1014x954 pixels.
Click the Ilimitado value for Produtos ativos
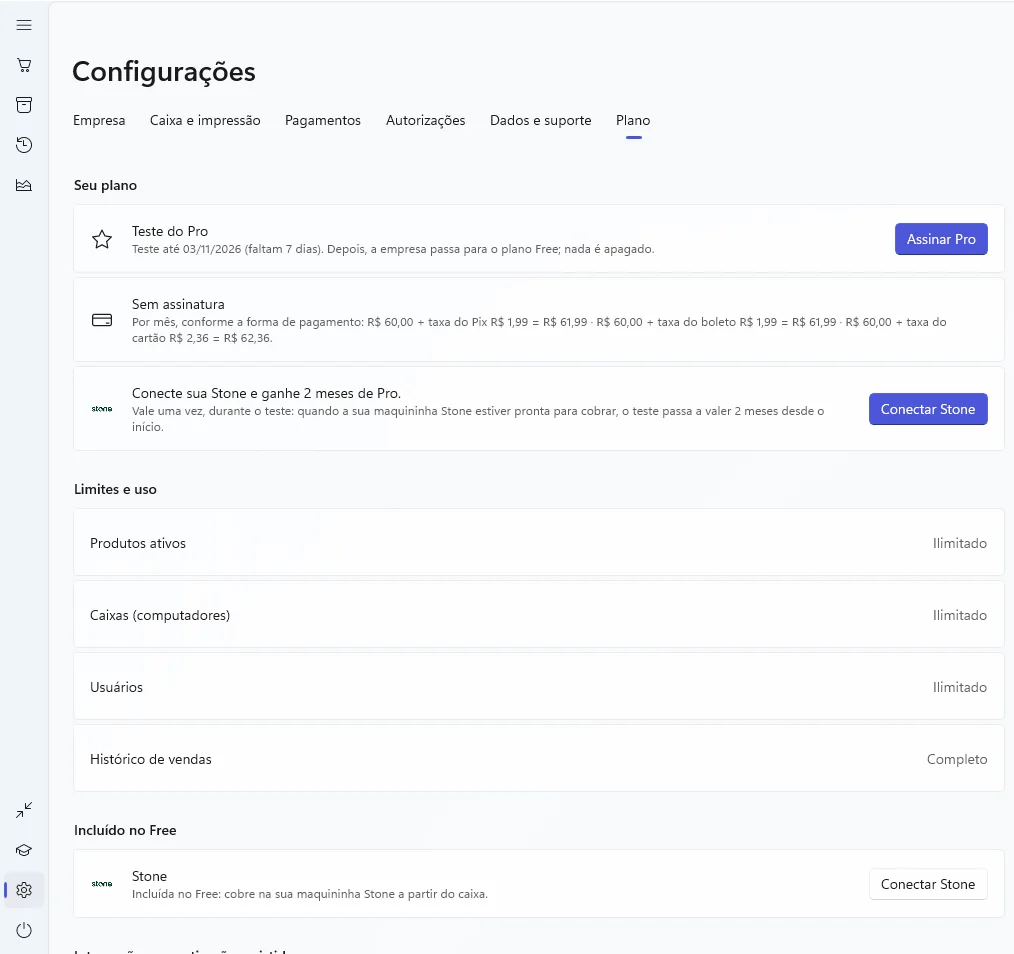[x=960, y=543]
